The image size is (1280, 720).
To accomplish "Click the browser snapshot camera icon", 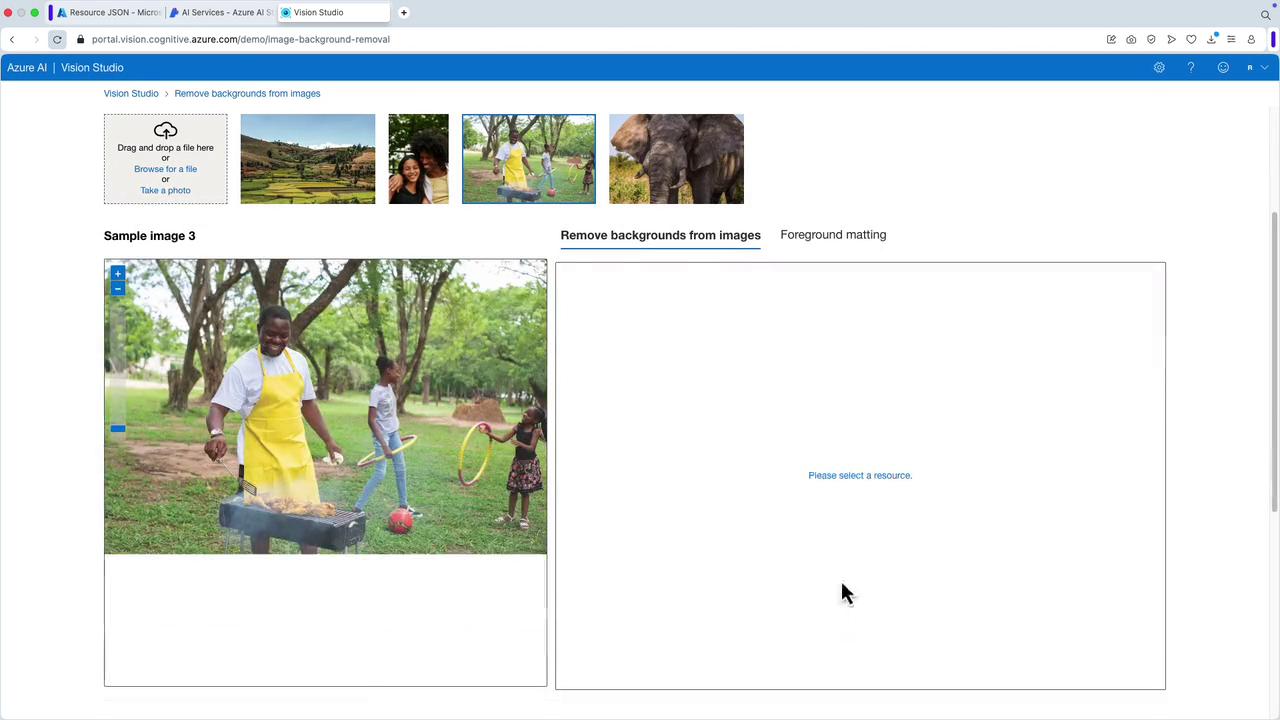I will (1131, 40).
